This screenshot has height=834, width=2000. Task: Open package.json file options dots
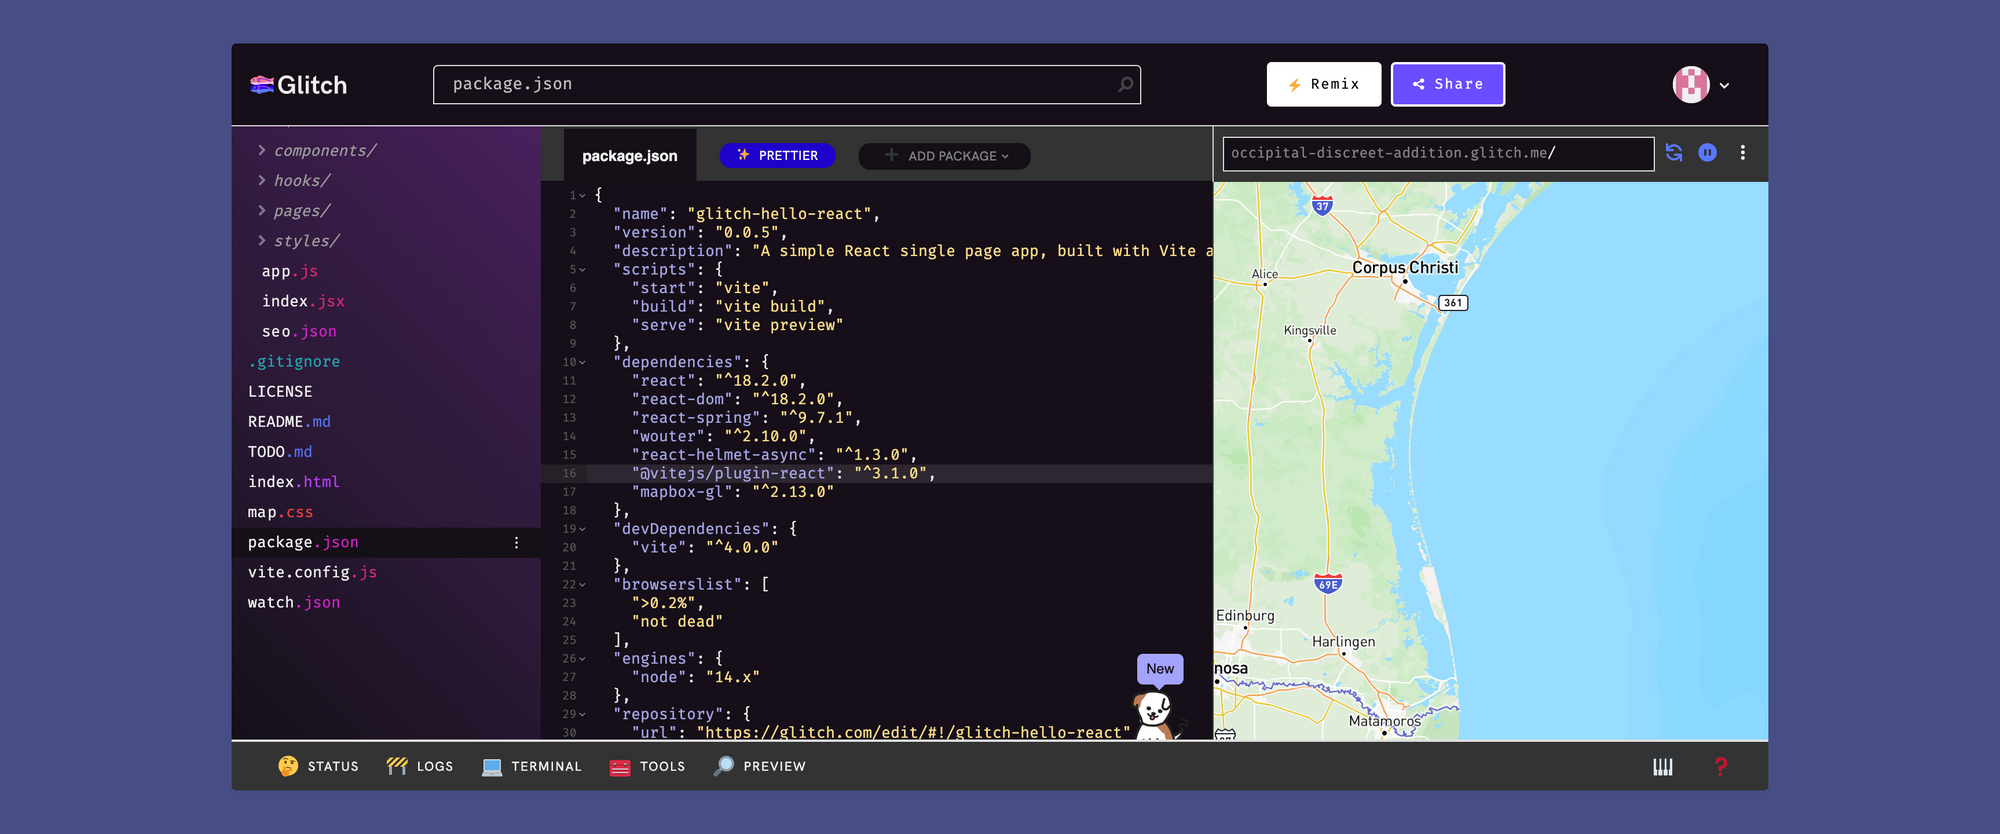(516, 543)
